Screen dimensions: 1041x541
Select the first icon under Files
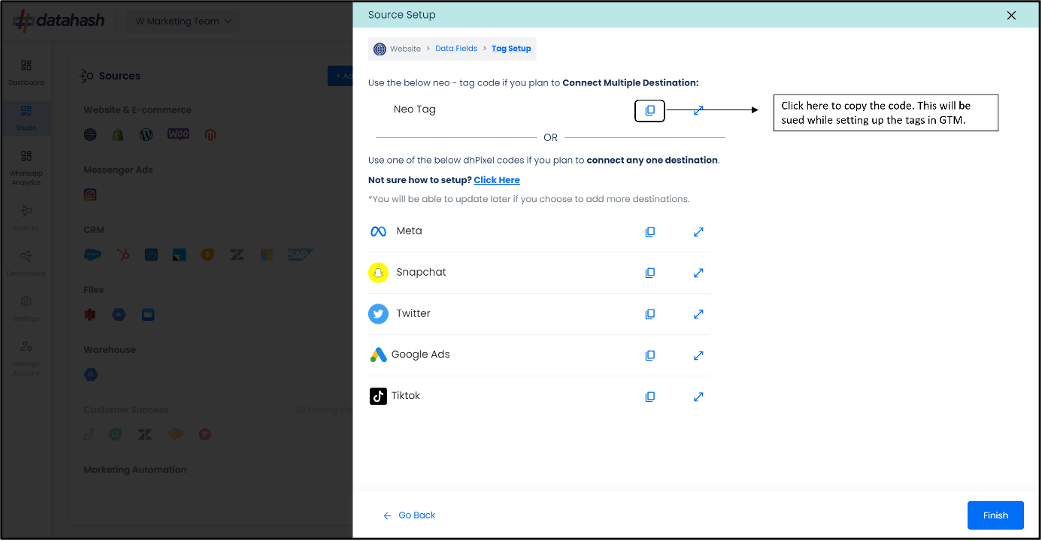click(90, 315)
